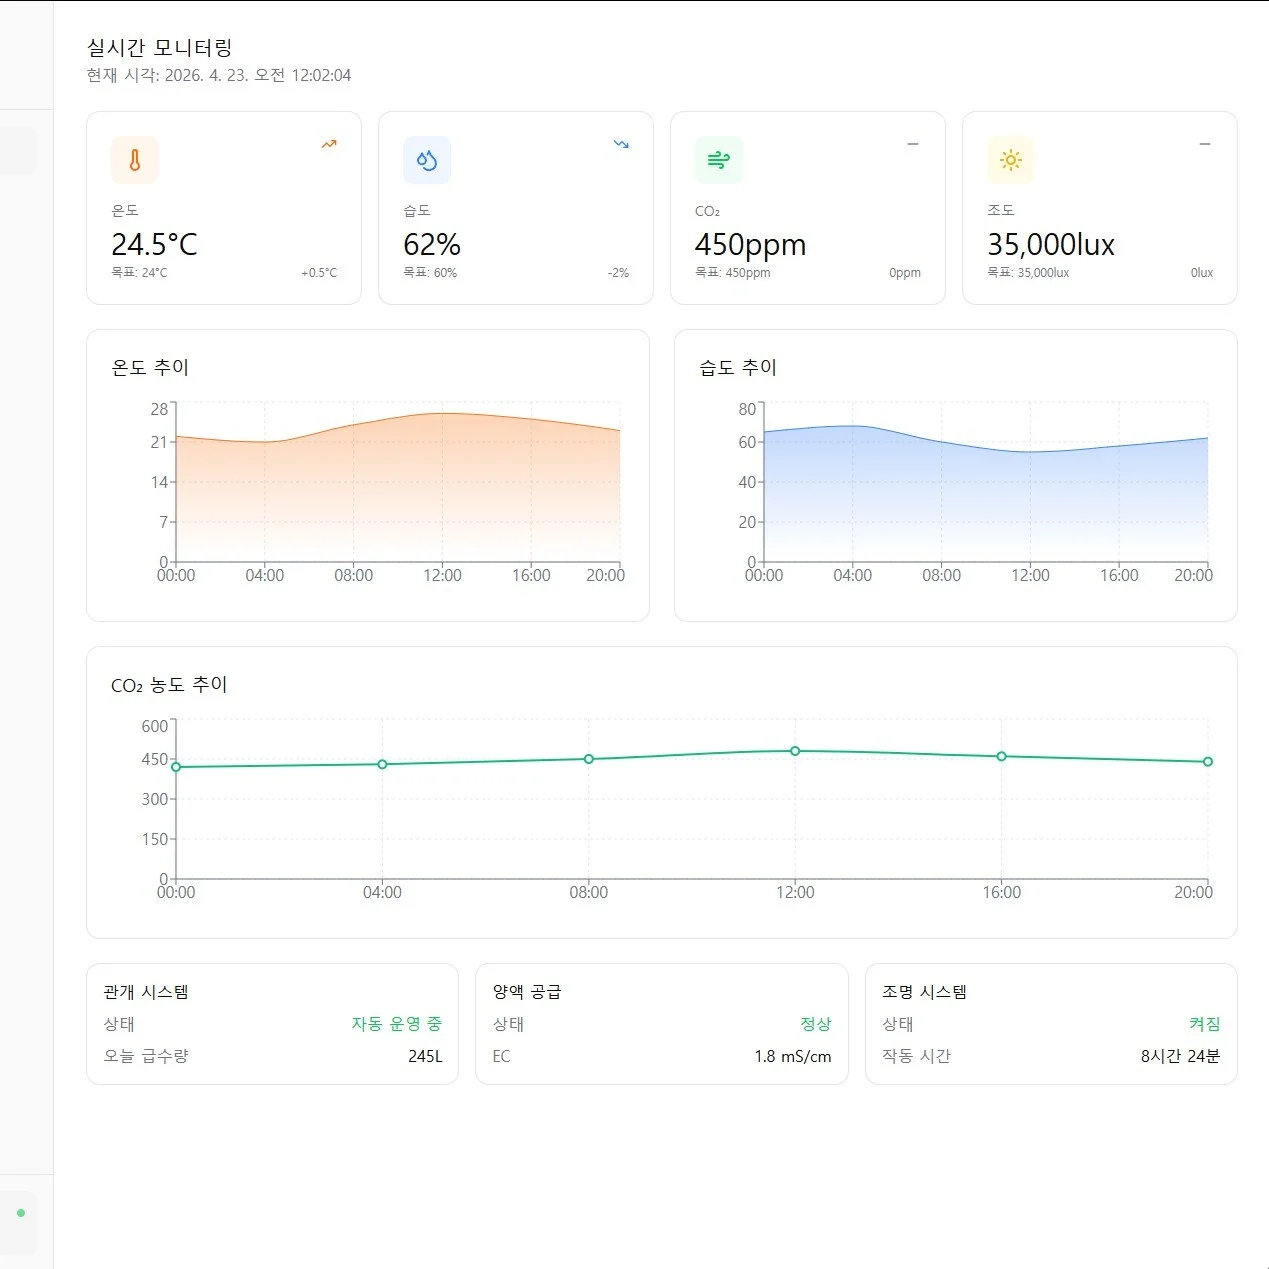Click the 0ppm deviation value
Image resolution: width=1269 pixels, height=1269 pixels.
[905, 273]
